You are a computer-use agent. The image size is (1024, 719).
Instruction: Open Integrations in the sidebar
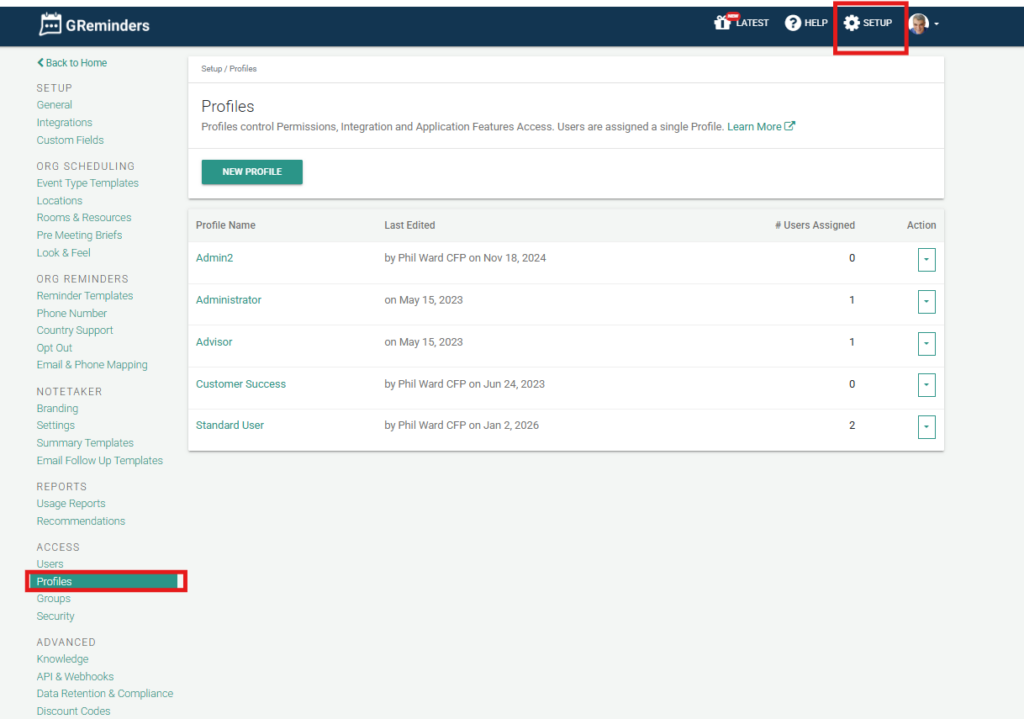click(64, 123)
